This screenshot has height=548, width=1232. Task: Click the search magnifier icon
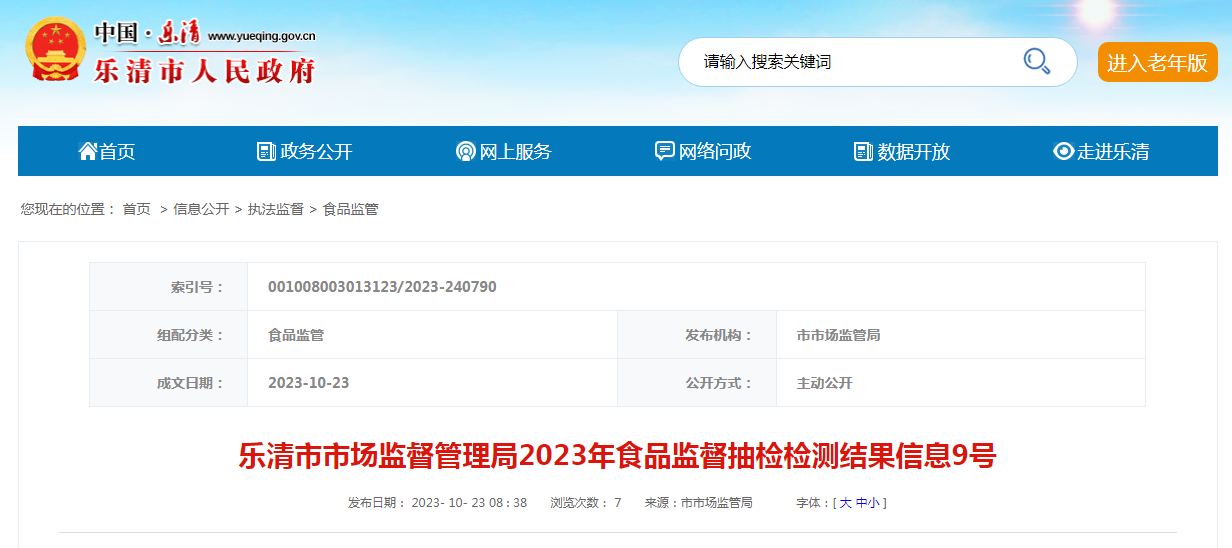point(1036,61)
